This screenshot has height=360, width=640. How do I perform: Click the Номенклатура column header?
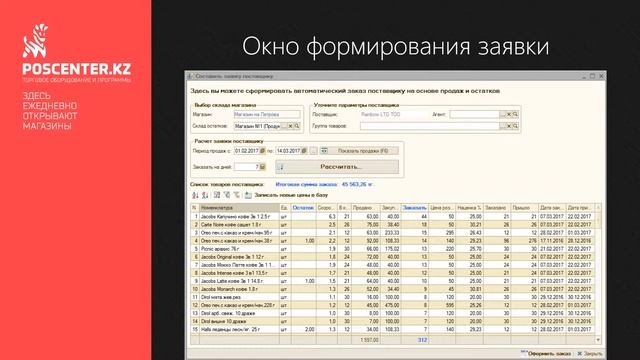point(239,208)
